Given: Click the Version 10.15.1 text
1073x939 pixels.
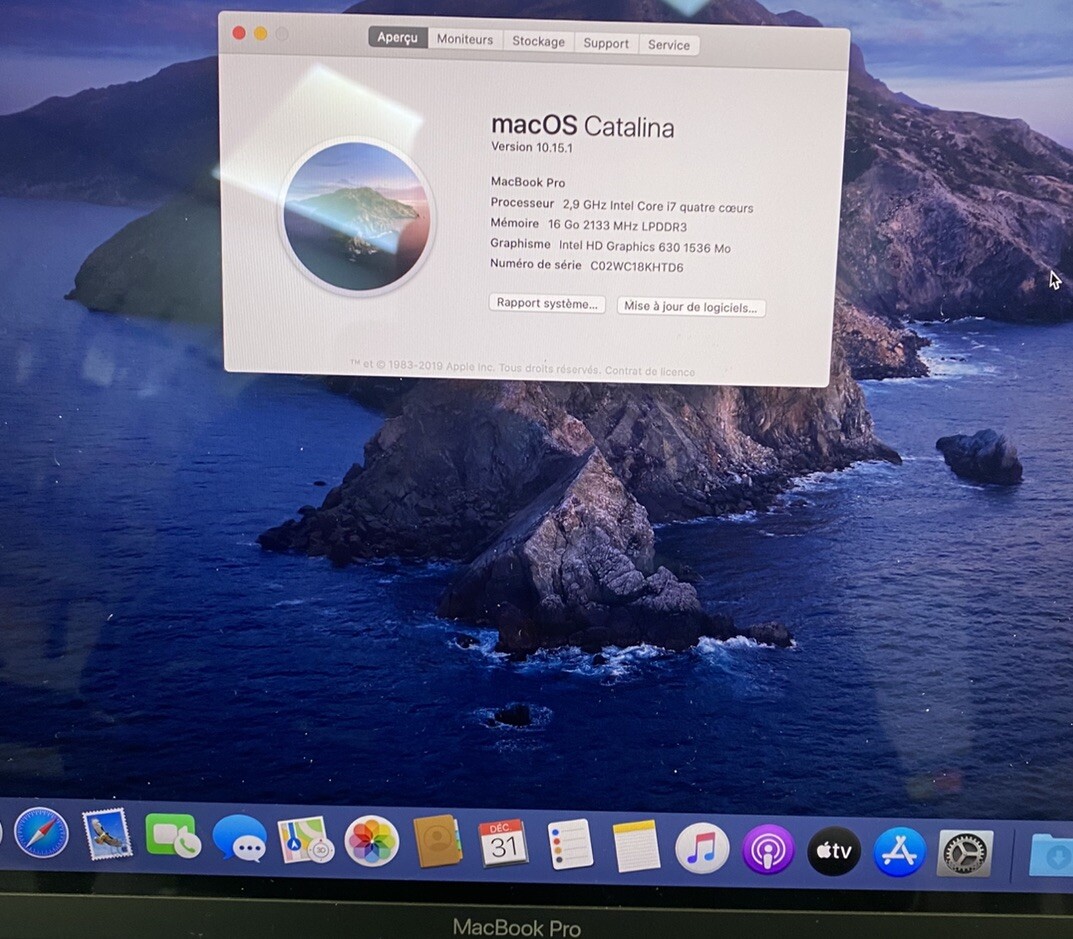Looking at the screenshot, I should pos(532,146).
